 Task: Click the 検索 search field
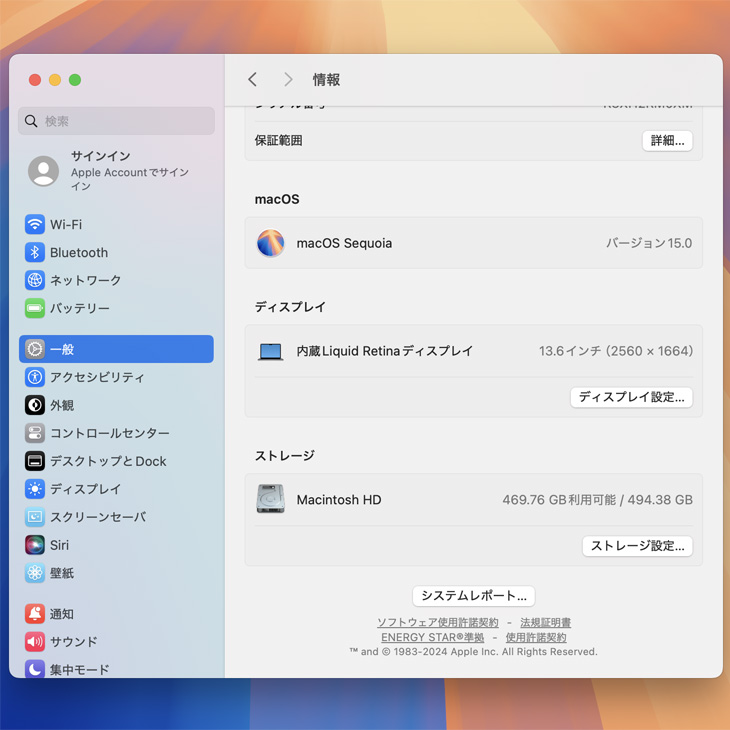116,121
